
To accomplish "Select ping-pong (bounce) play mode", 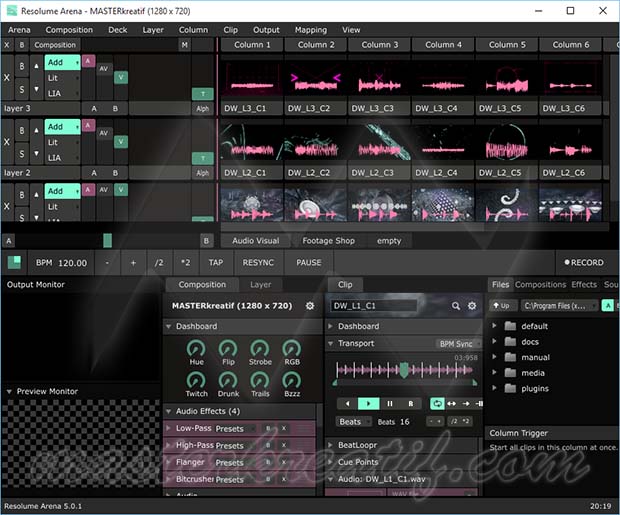I will coord(451,403).
